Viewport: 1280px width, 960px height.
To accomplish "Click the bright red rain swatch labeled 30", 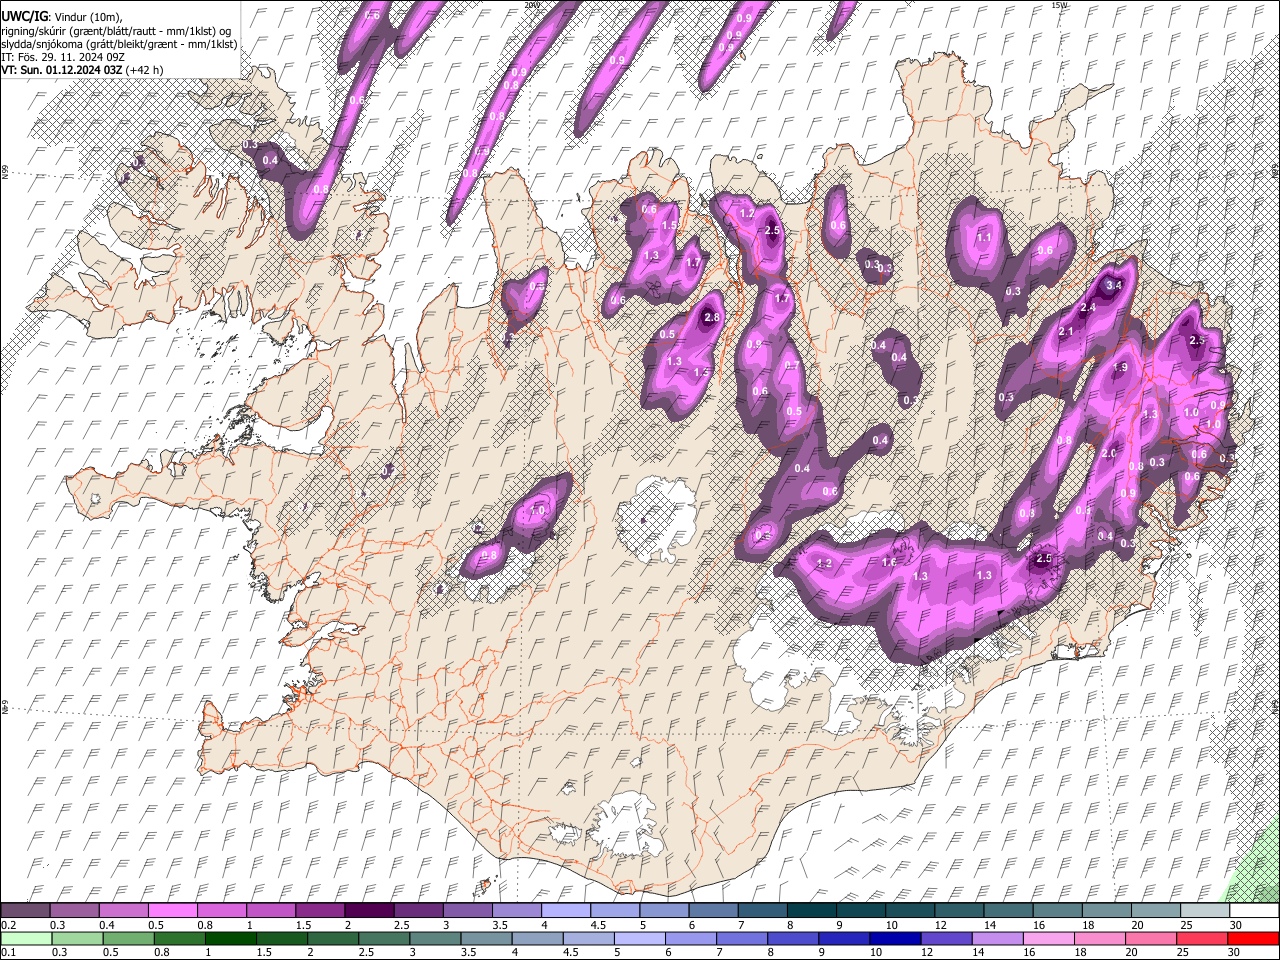I will click(1252, 938).
